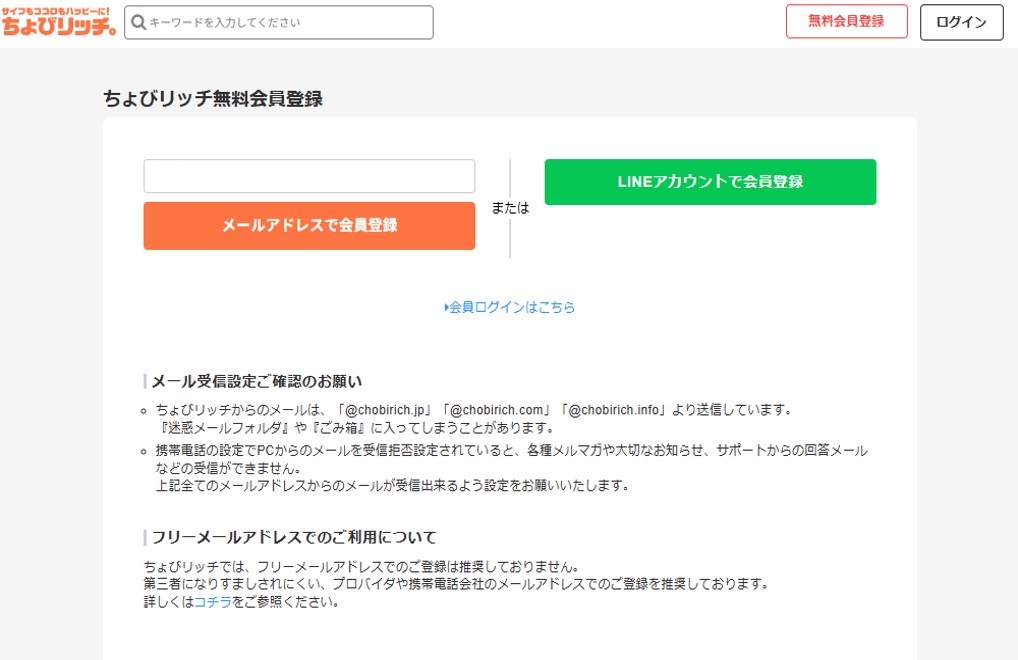1018x660 pixels.
Task: Click the @chobirich.jp domain text
Action: click(x=386, y=410)
